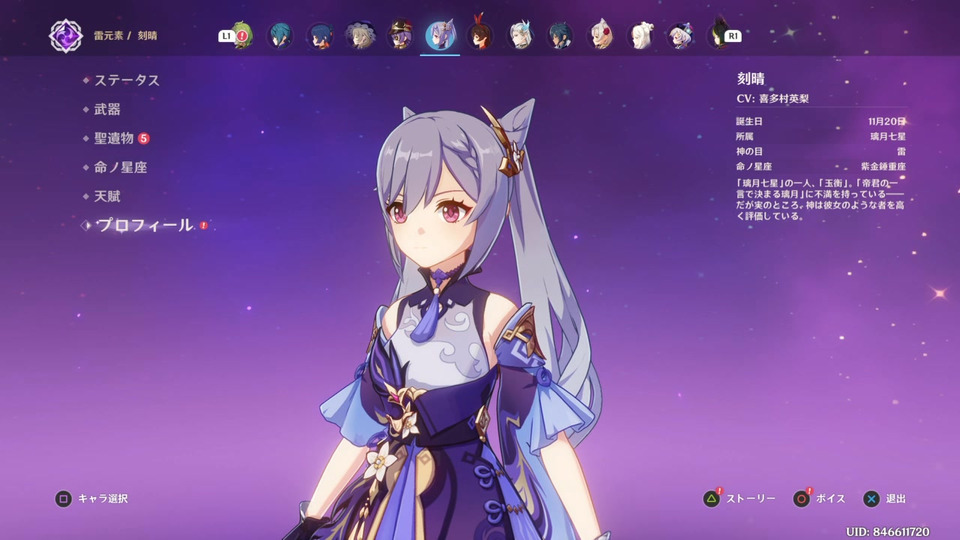Click the X icon for 退出
The image size is (960, 540).
pos(871,499)
